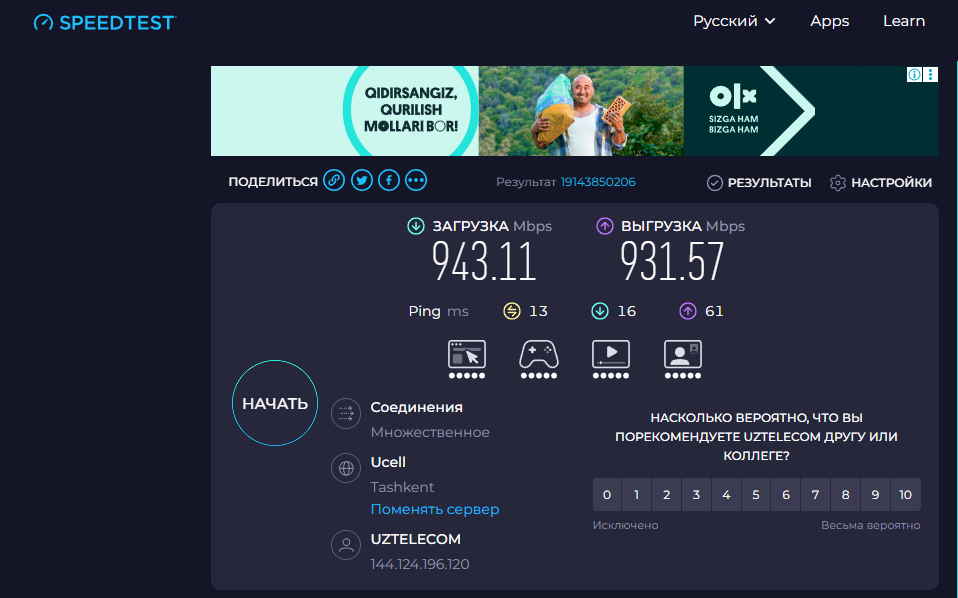Rate recommendation as 8
Screen dimensions: 958x598
coord(845,495)
